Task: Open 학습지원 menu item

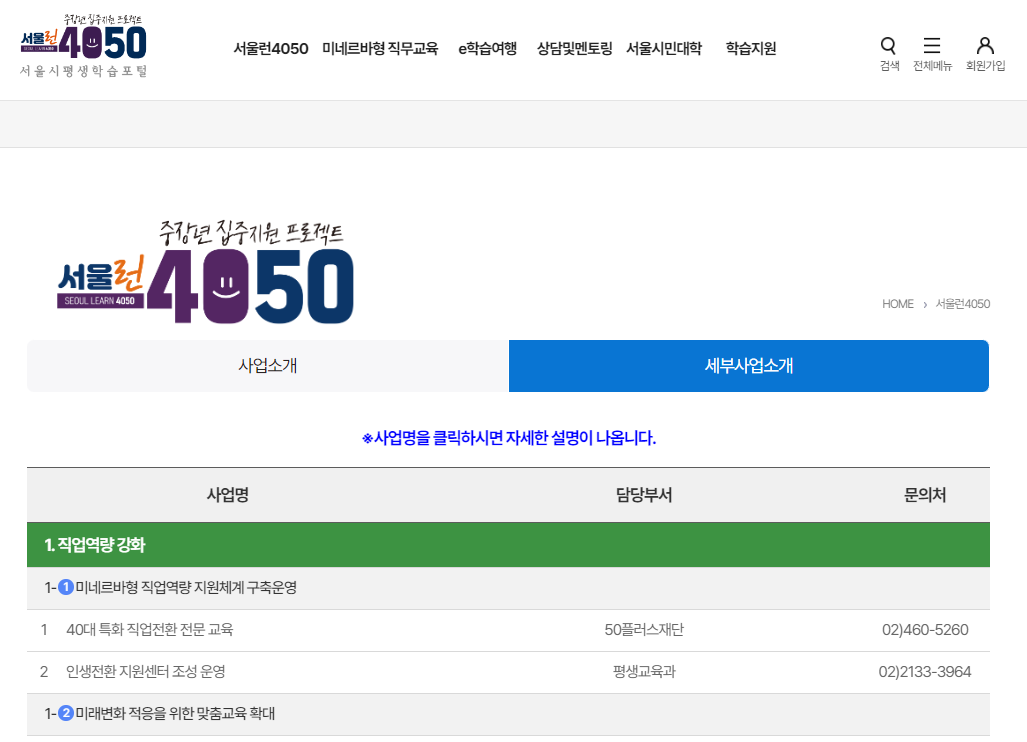Action: coord(751,48)
